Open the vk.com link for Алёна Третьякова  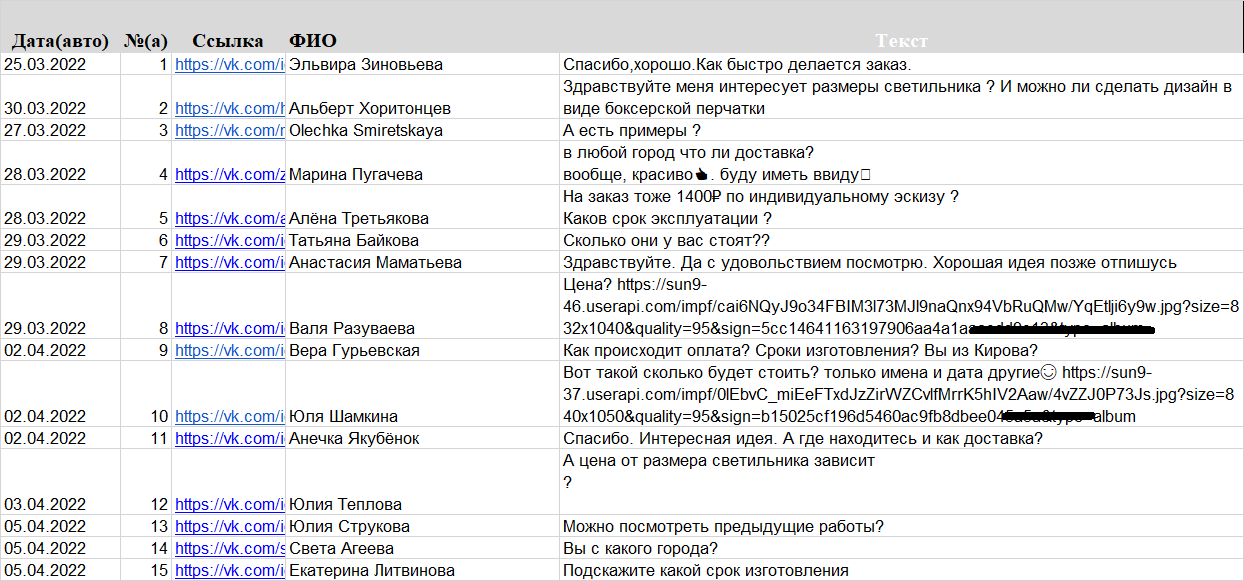(x=230, y=218)
